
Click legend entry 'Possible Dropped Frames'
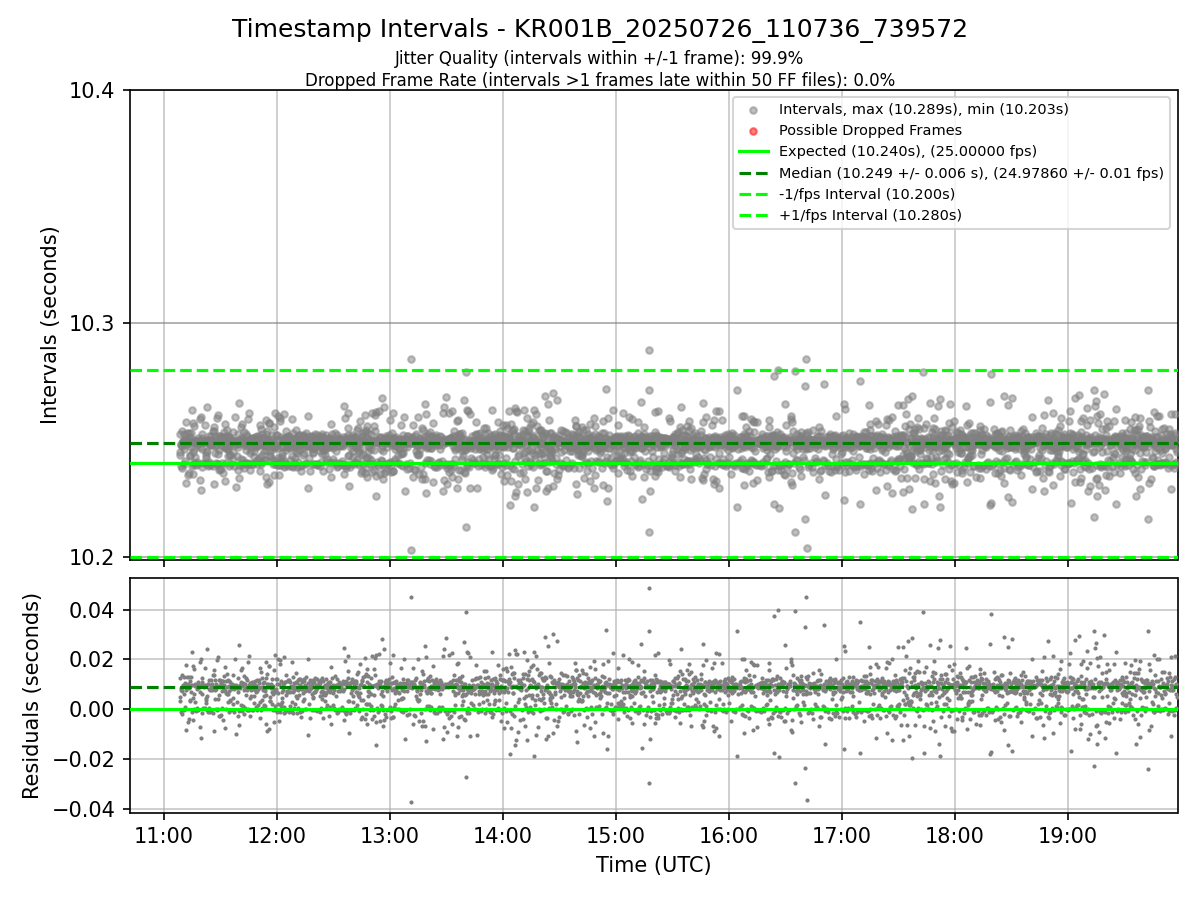(870, 130)
